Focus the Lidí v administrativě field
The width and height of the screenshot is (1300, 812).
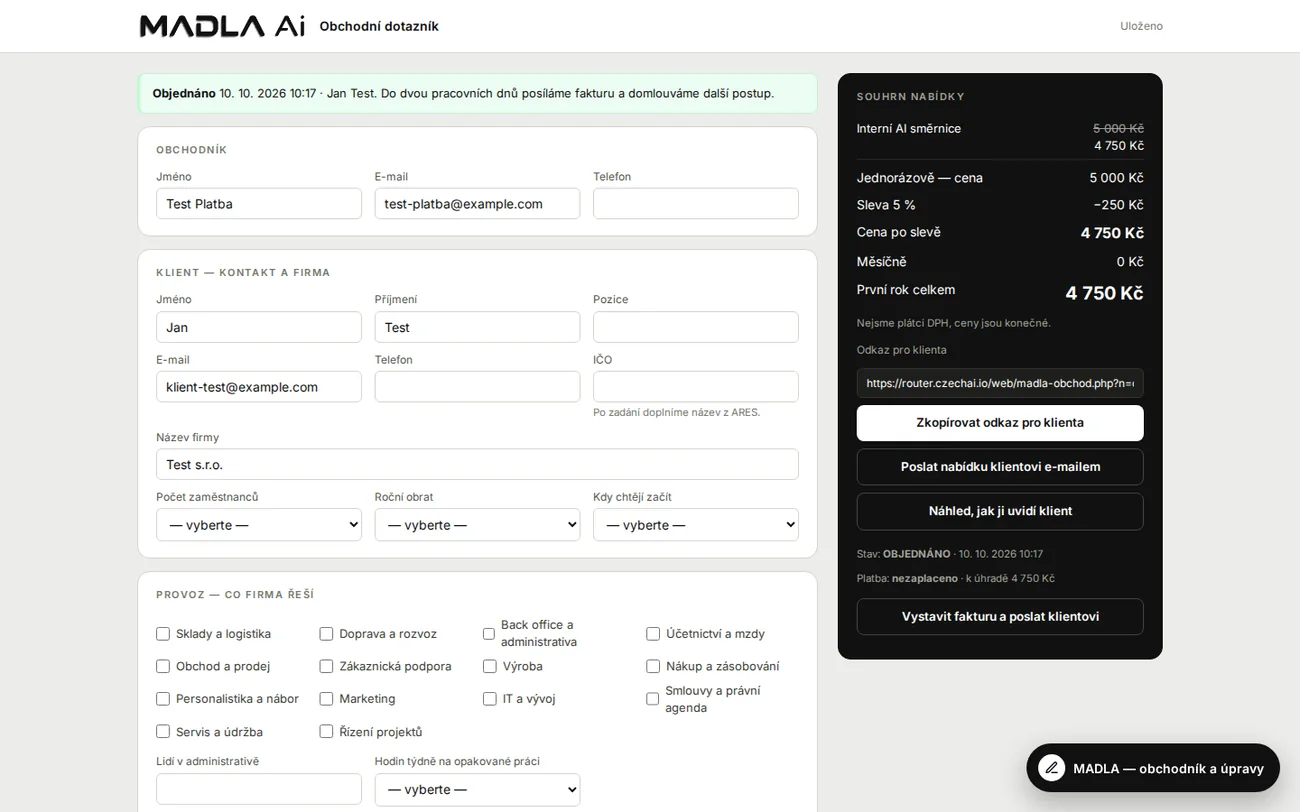click(259, 789)
